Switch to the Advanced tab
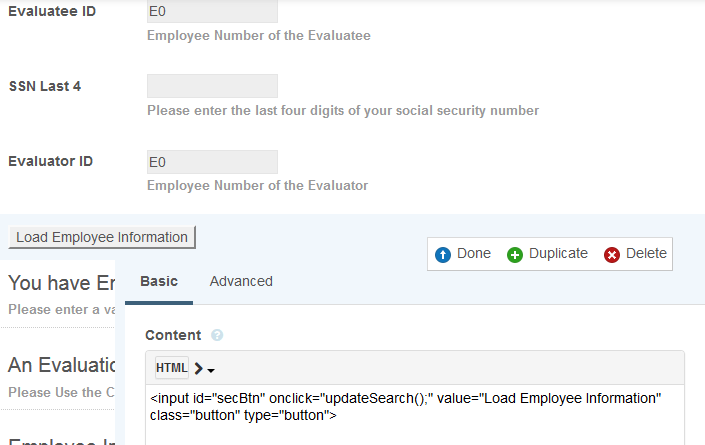The width and height of the screenshot is (705, 445). click(241, 282)
